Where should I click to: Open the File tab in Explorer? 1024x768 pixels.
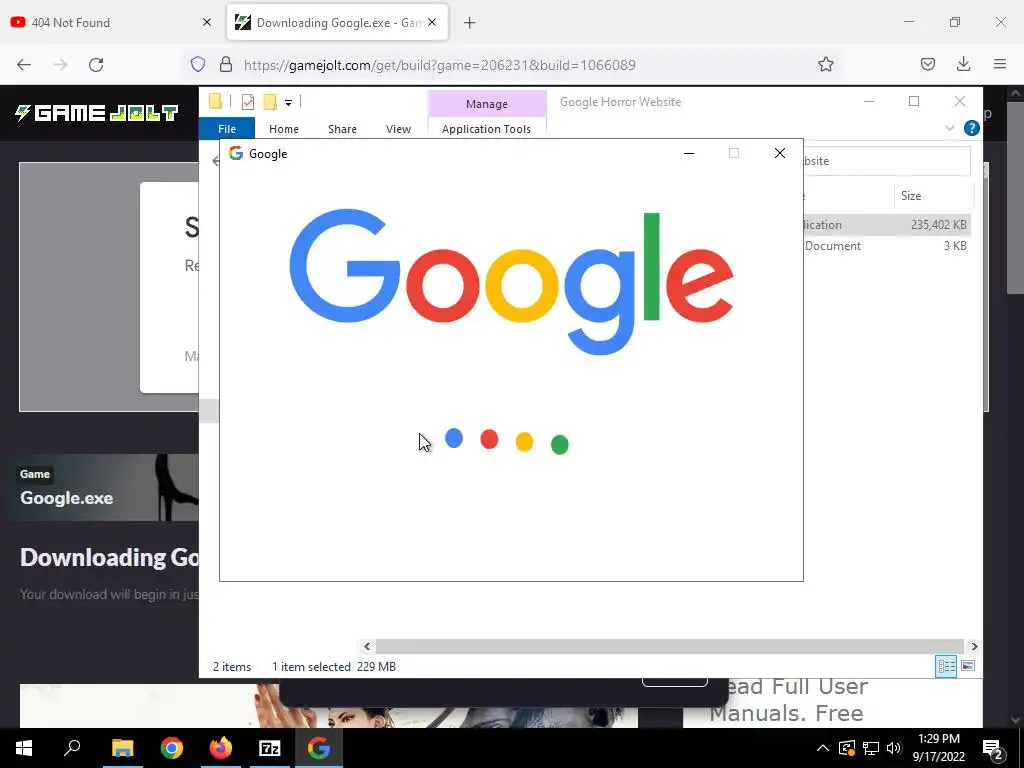(227, 129)
